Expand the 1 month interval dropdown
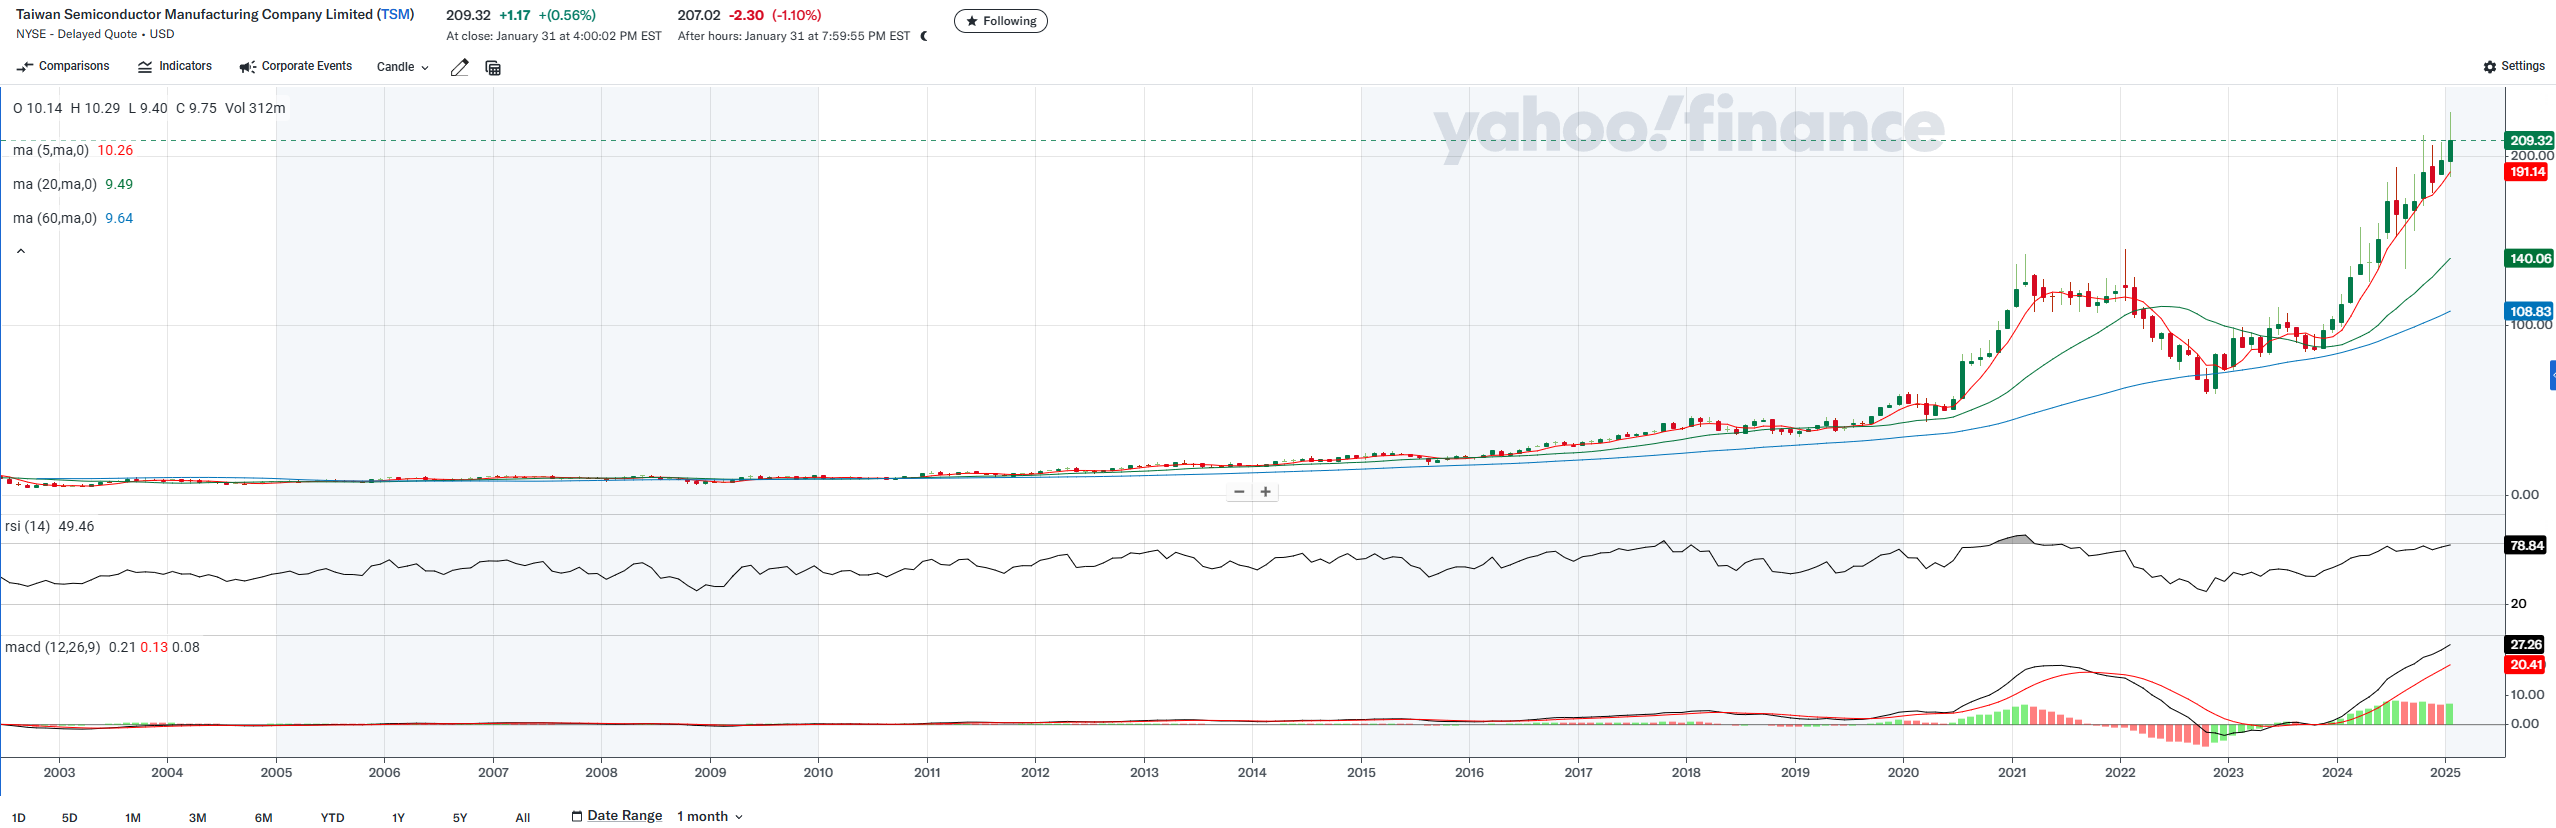The width and height of the screenshot is (2556, 828). pyautogui.click(x=710, y=816)
